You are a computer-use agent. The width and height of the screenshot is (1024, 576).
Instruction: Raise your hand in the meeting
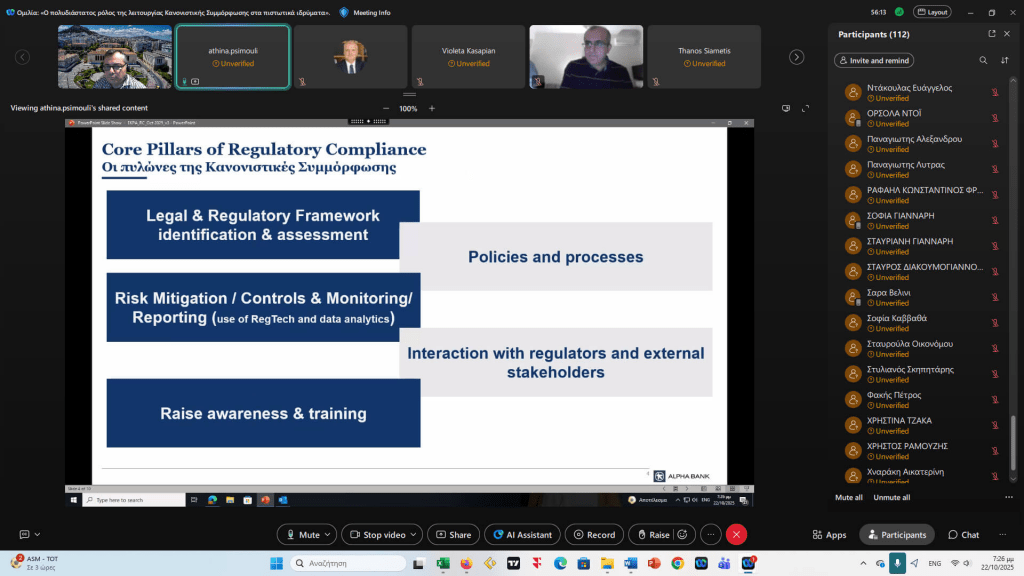pos(652,535)
